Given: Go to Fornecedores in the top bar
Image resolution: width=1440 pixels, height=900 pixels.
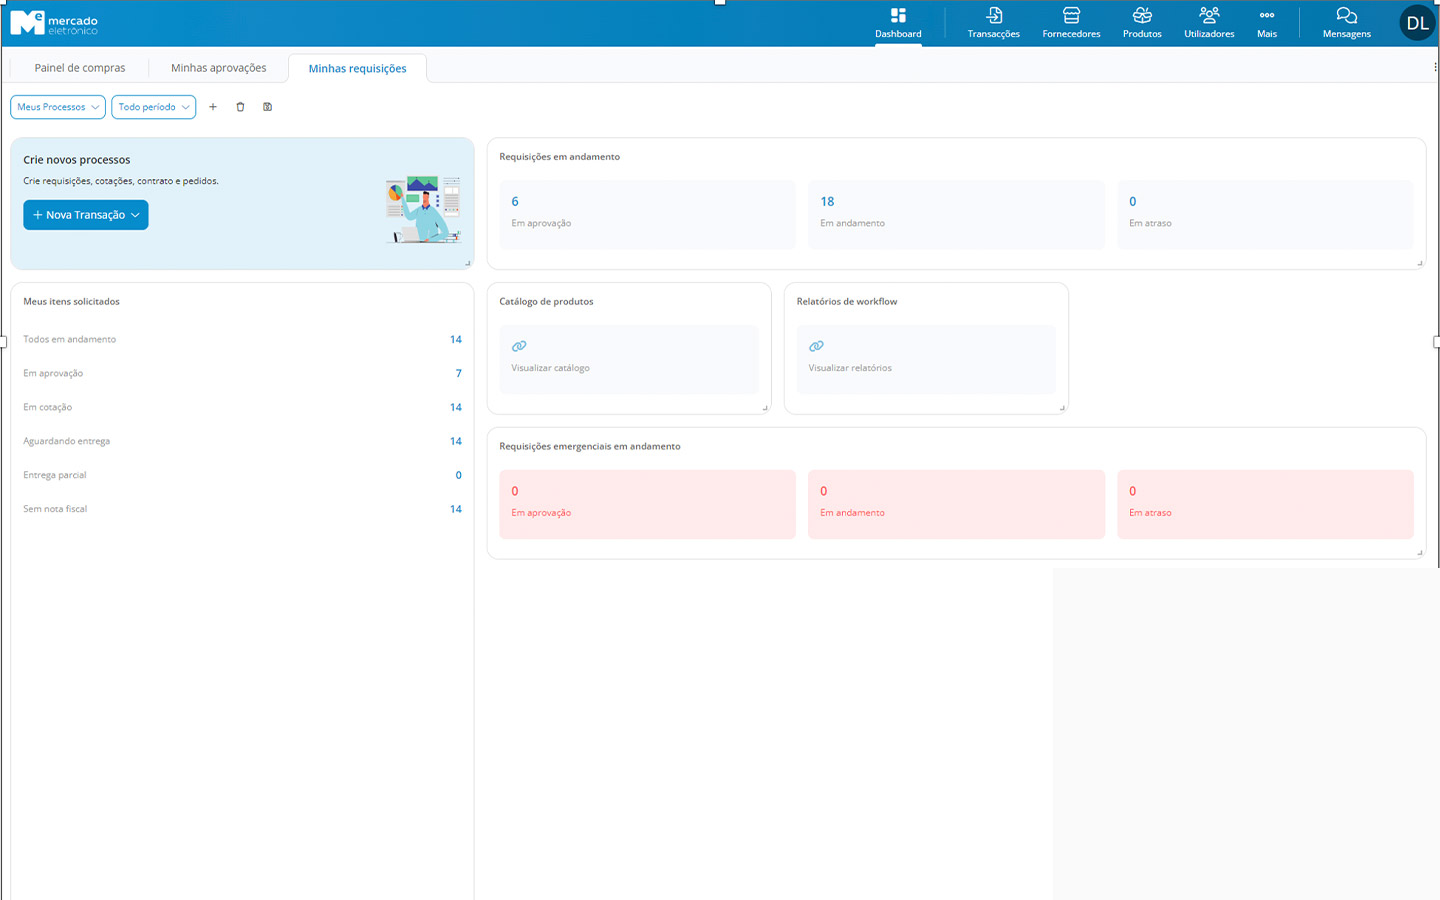Looking at the screenshot, I should tap(1071, 23).
